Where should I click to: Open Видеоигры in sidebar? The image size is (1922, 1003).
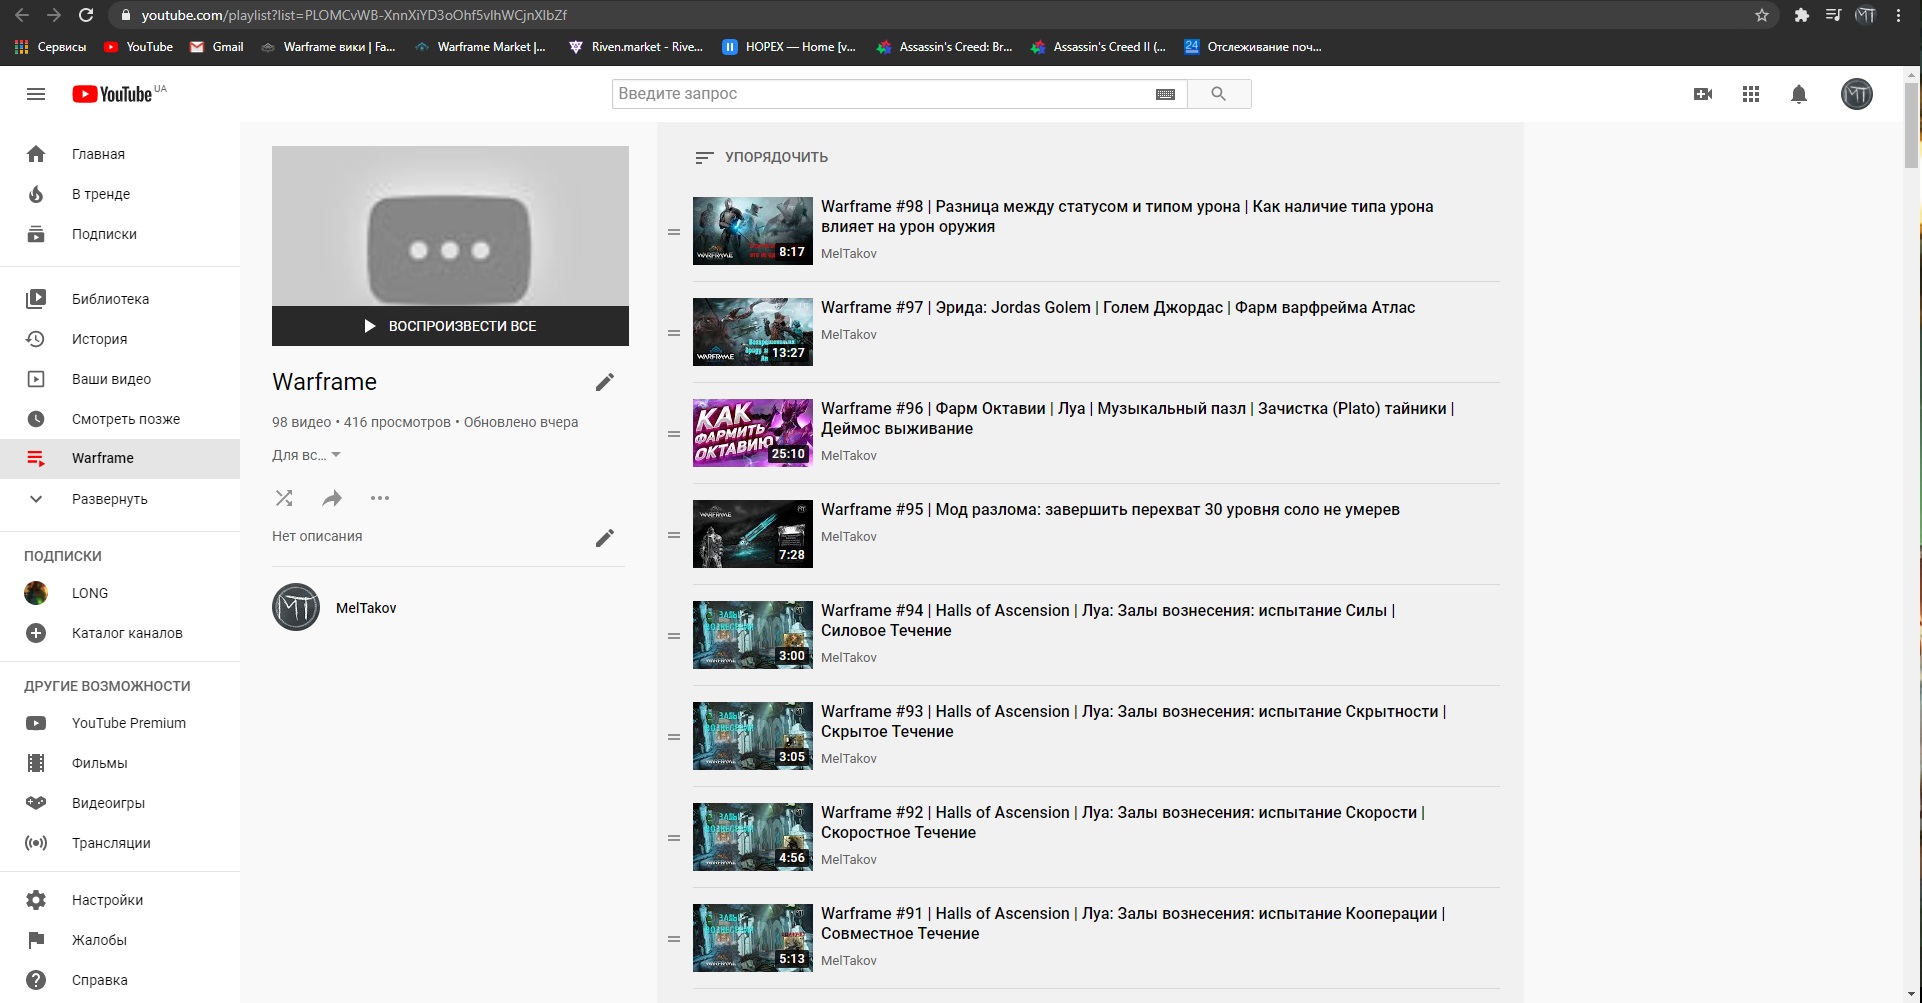pyautogui.click(x=120, y=803)
